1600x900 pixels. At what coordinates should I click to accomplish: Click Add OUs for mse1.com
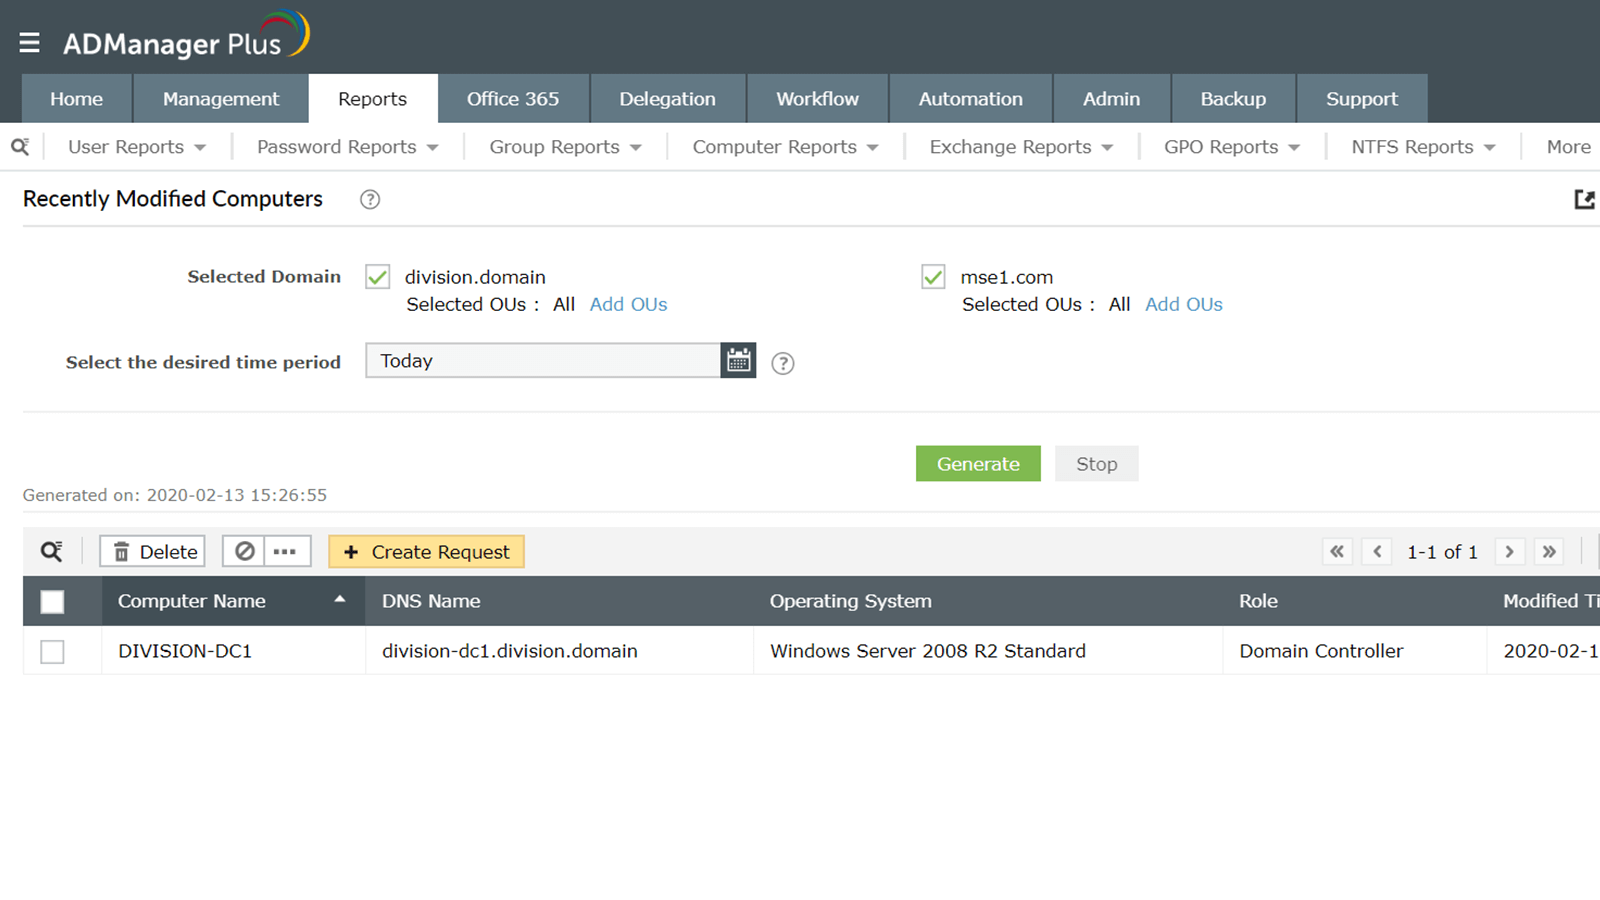[1184, 304]
